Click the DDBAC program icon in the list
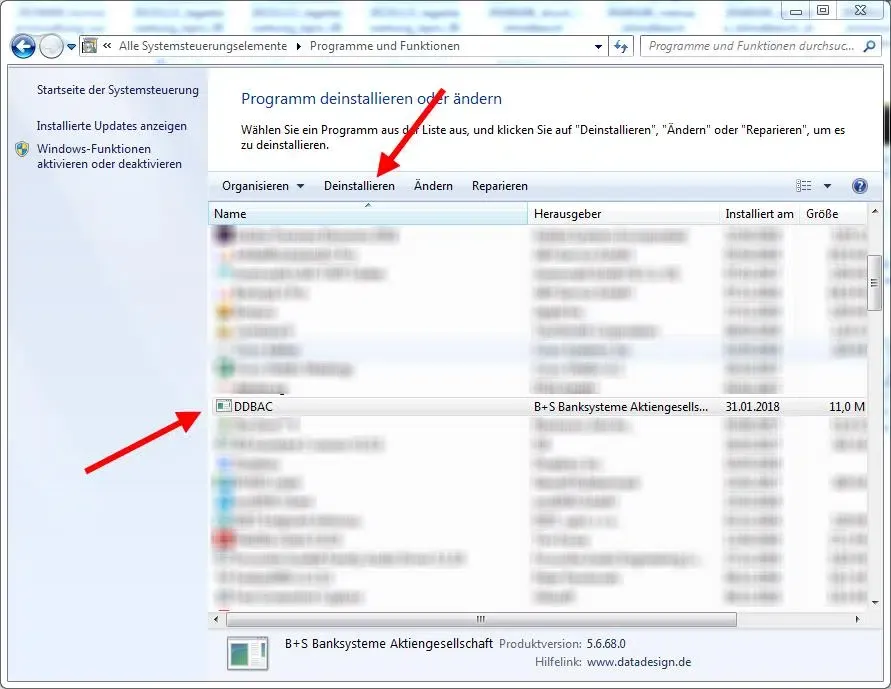Viewport: 891px width, 689px height. pos(222,406)
